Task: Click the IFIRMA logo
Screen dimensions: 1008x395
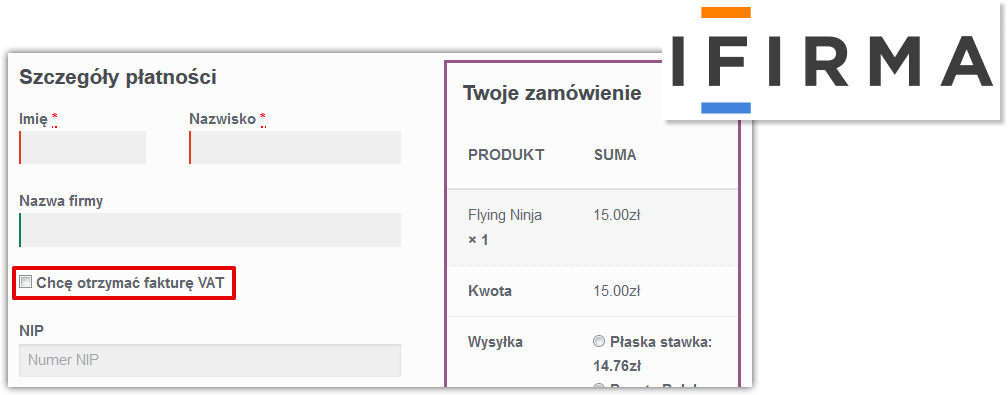Action: (x=831, y=60)
